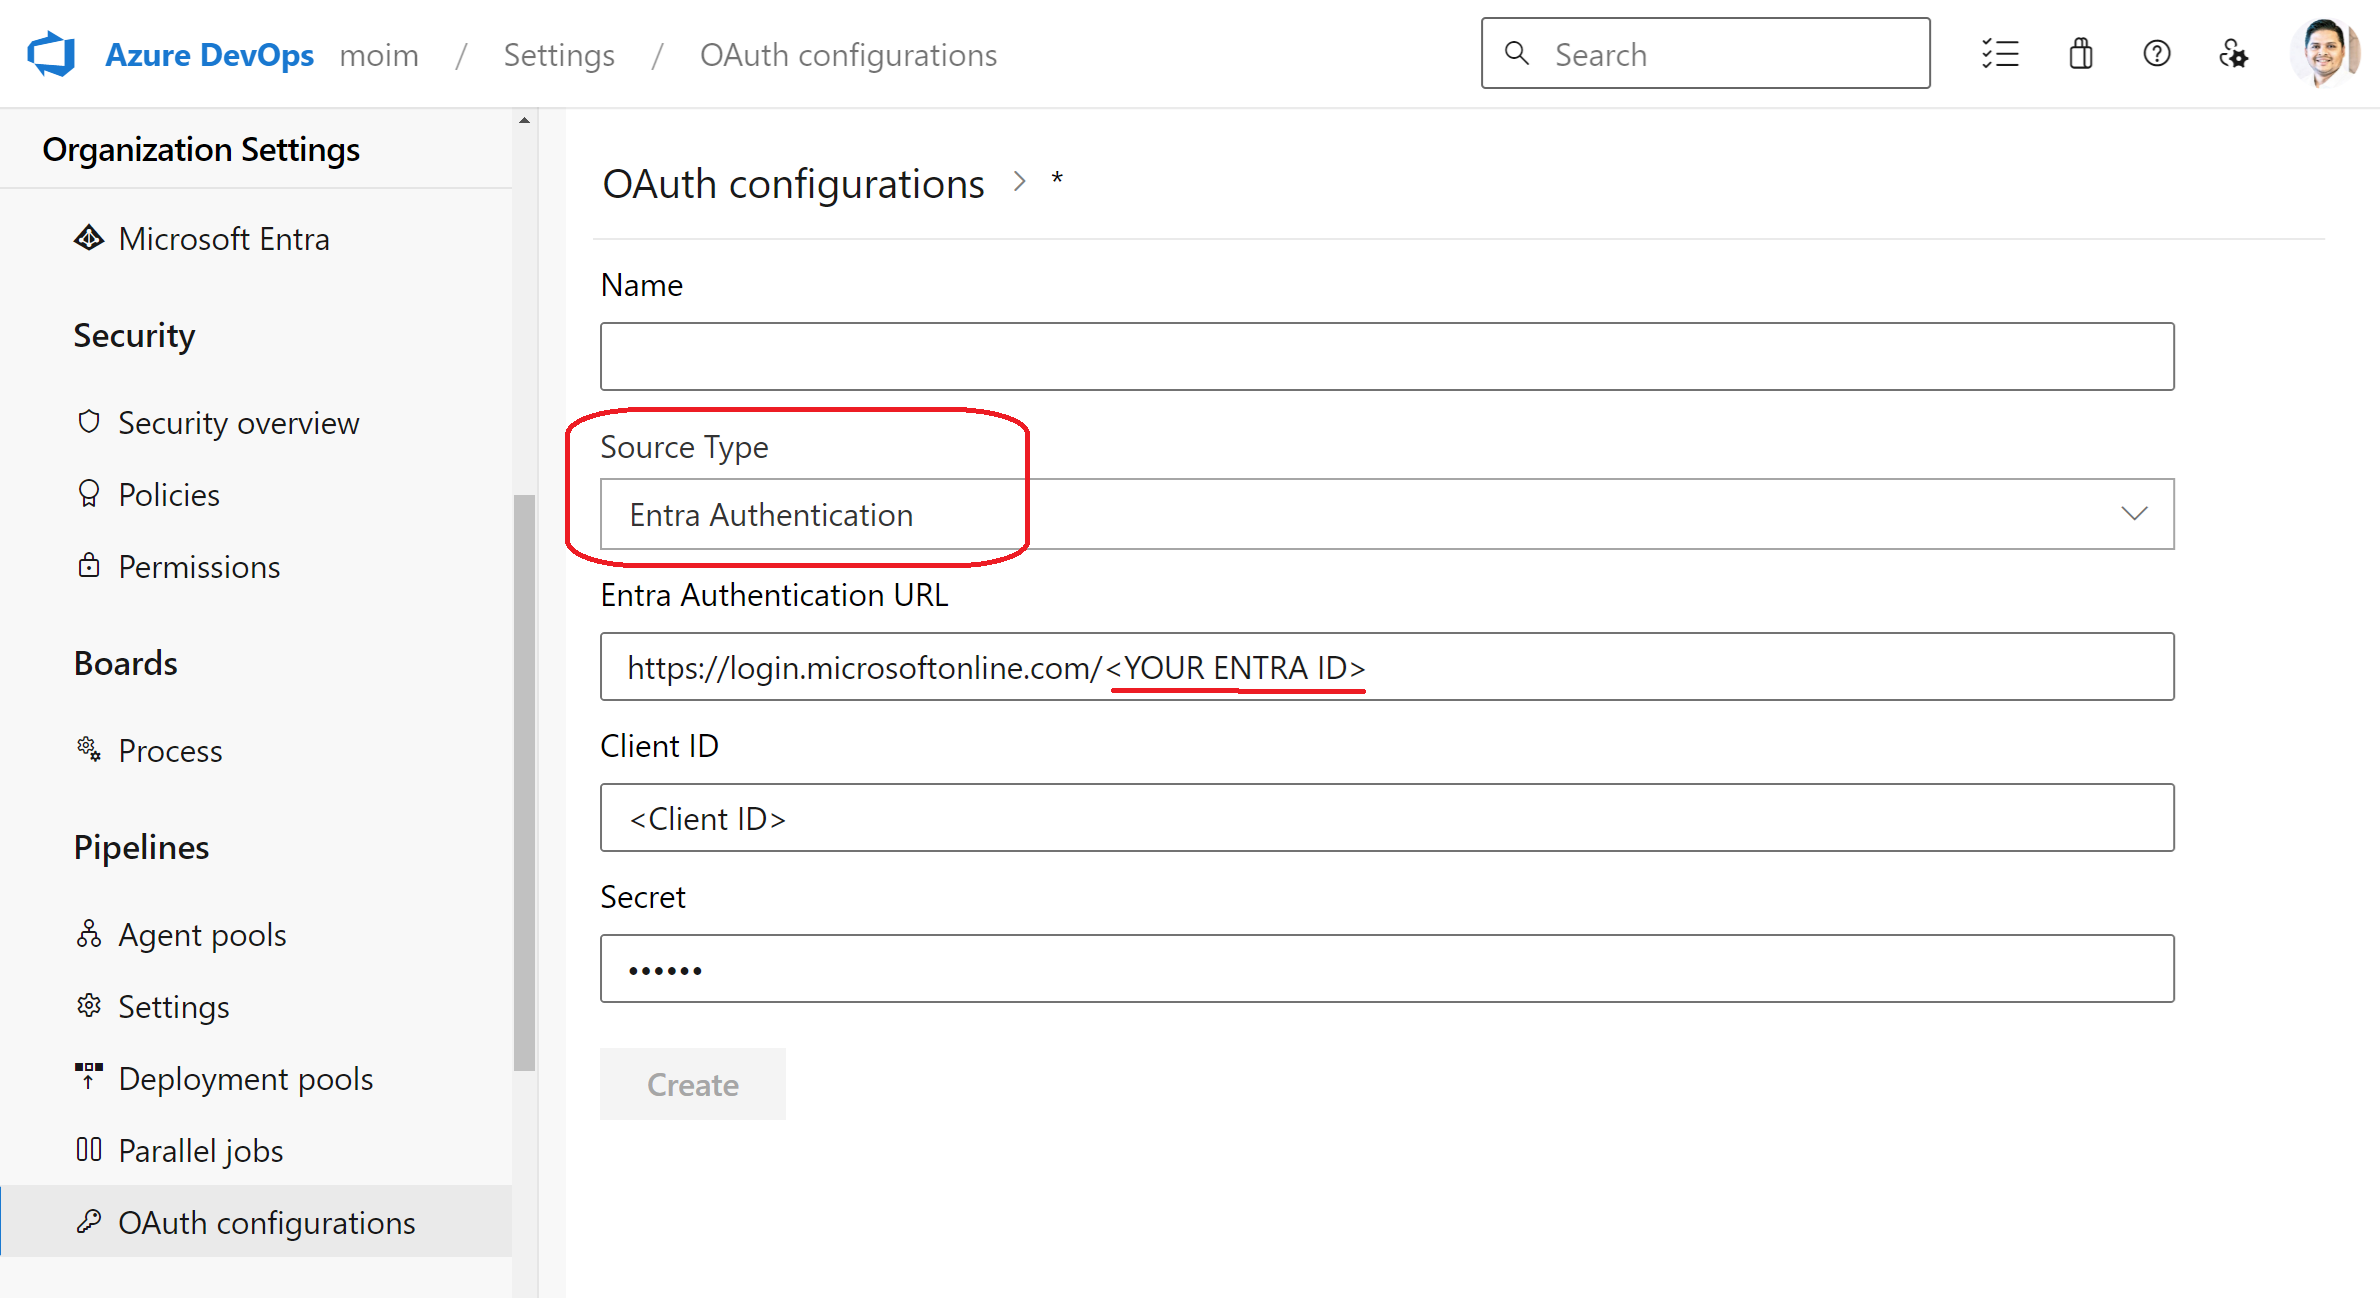Image resolution: width=2380 pixels, height=1298 pixels.
Task: Click the Source Type dropdown chevron
Action: (x=2134, y=514)
